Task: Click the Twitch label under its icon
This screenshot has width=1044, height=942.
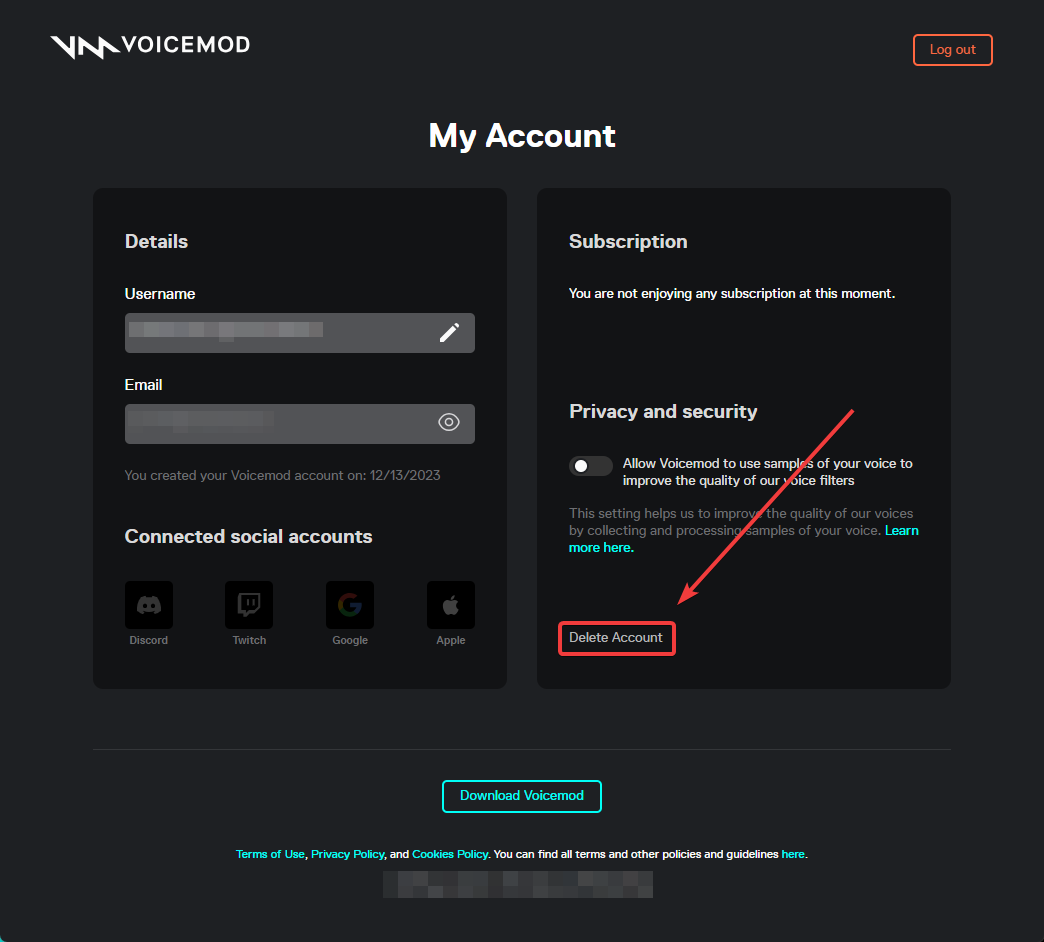Action: [249, 640]
